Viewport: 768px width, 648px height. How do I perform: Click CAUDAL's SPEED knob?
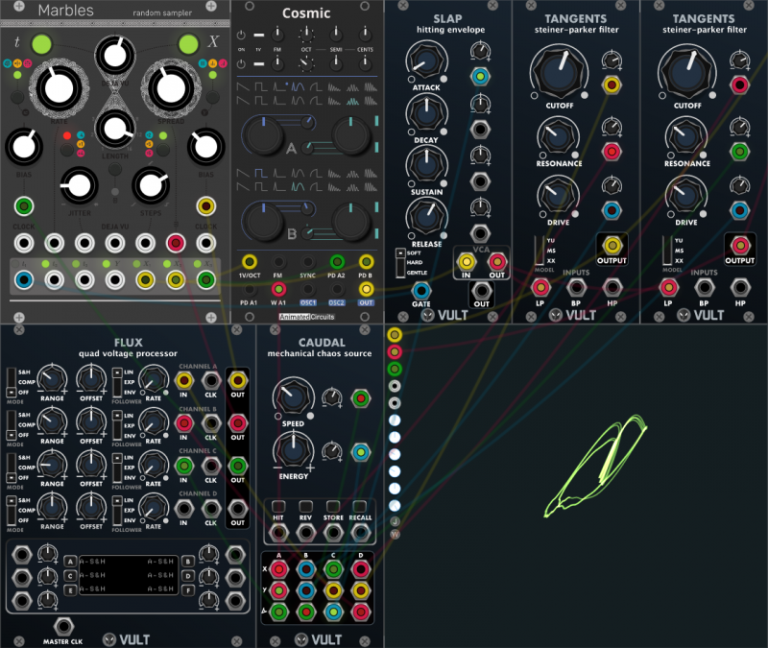point(293,397)
